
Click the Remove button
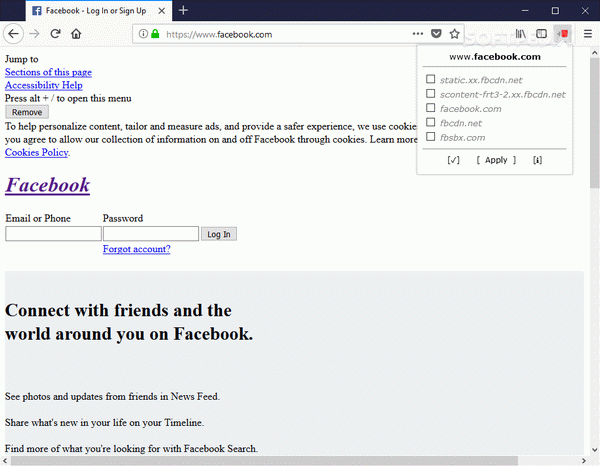(x=27, y=112)
